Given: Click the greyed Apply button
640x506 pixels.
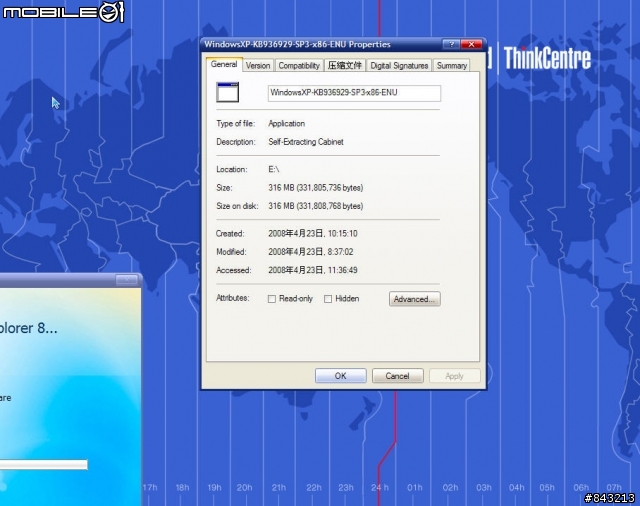Looking at the screenshot, I should click(x=454, y=376).
